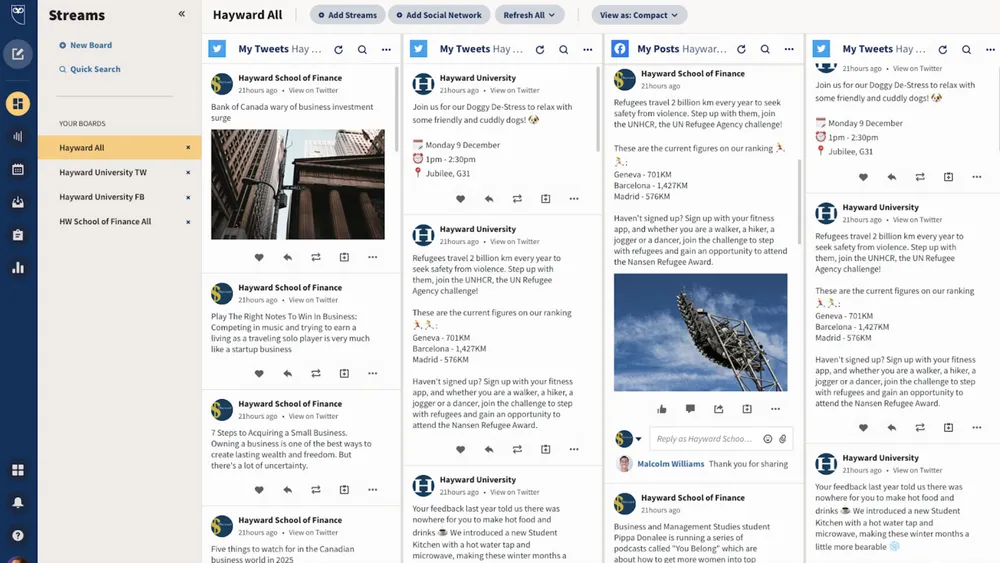
Task: Click the 'Reply as Hayward School' input field
Action: tap(705, 439)
